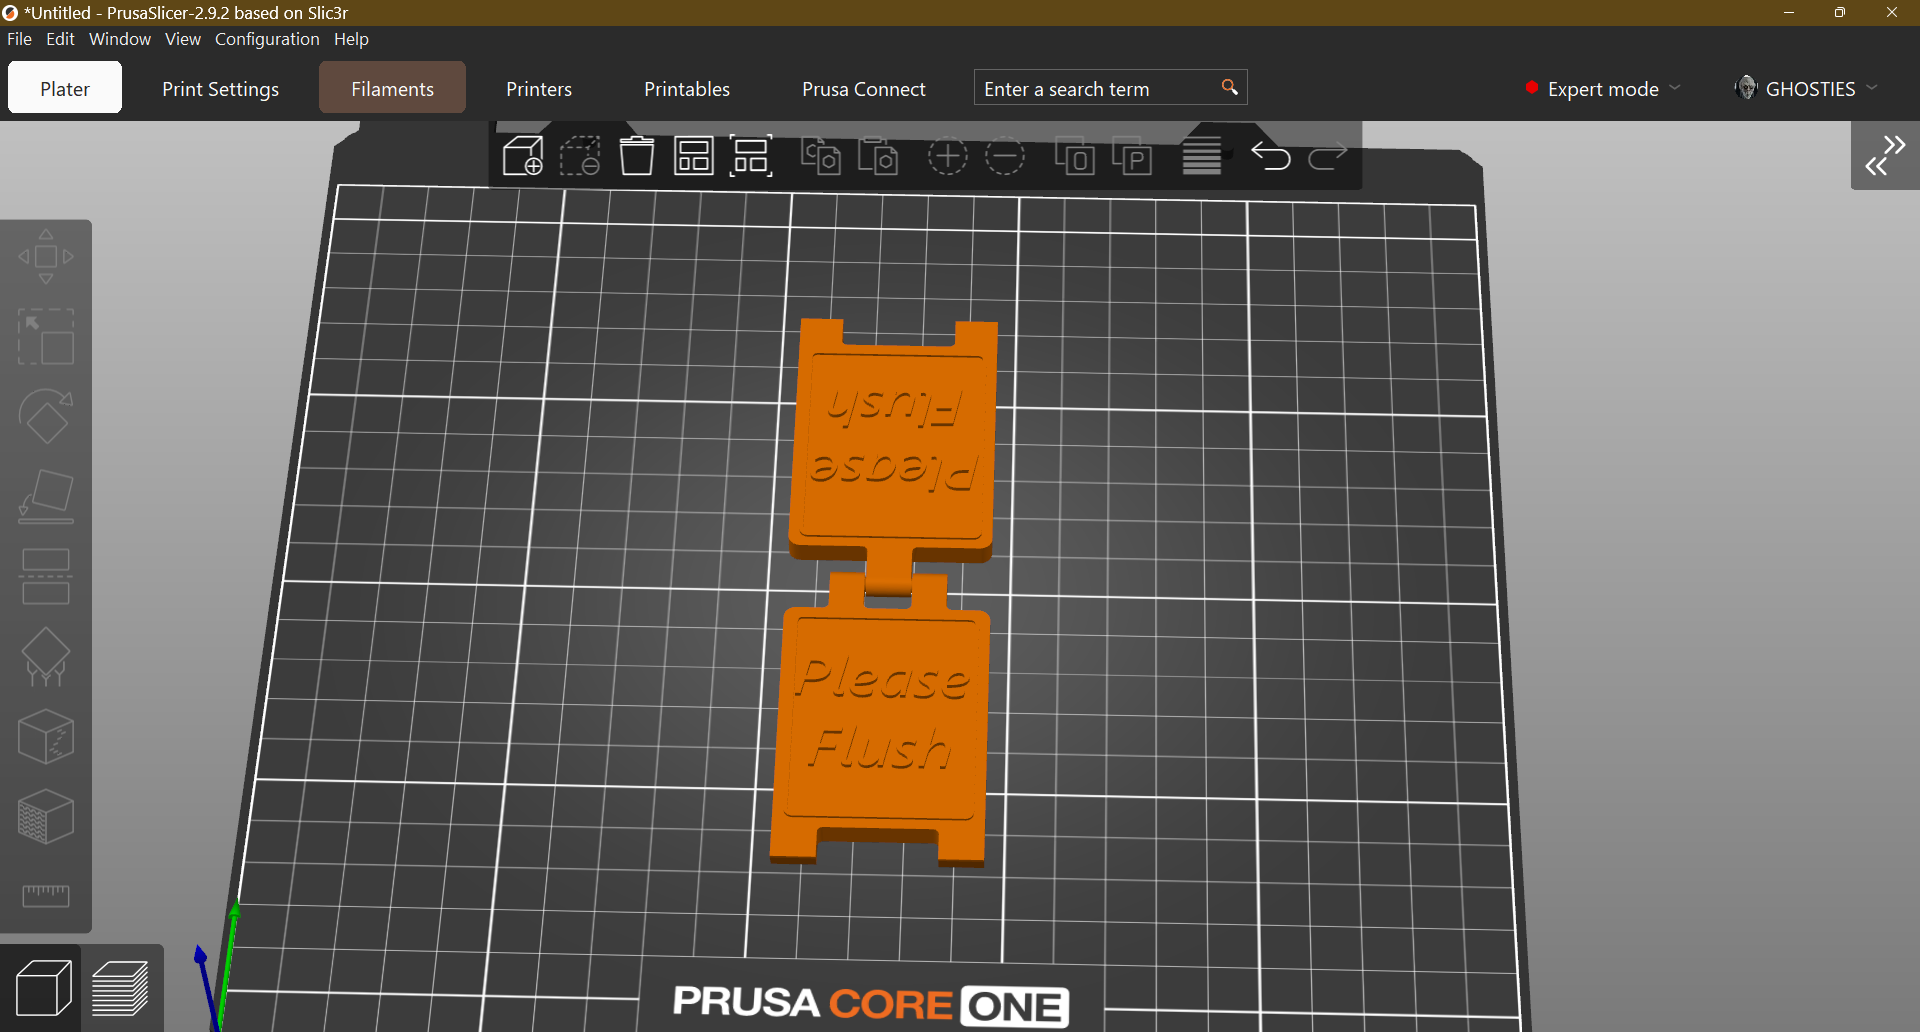Arrange all objects on the bed
Screen dimensions: 1920x1032
693,156
